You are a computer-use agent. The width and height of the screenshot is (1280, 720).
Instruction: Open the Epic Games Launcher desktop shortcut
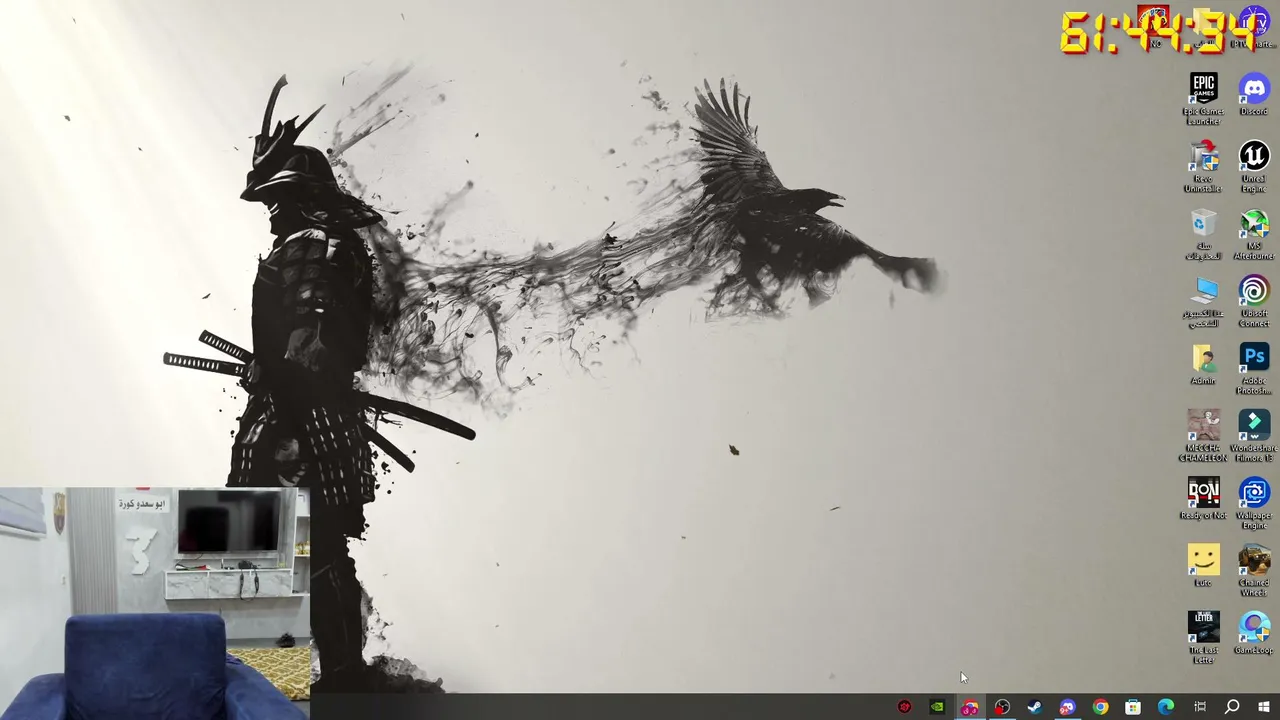point(1203,98)
